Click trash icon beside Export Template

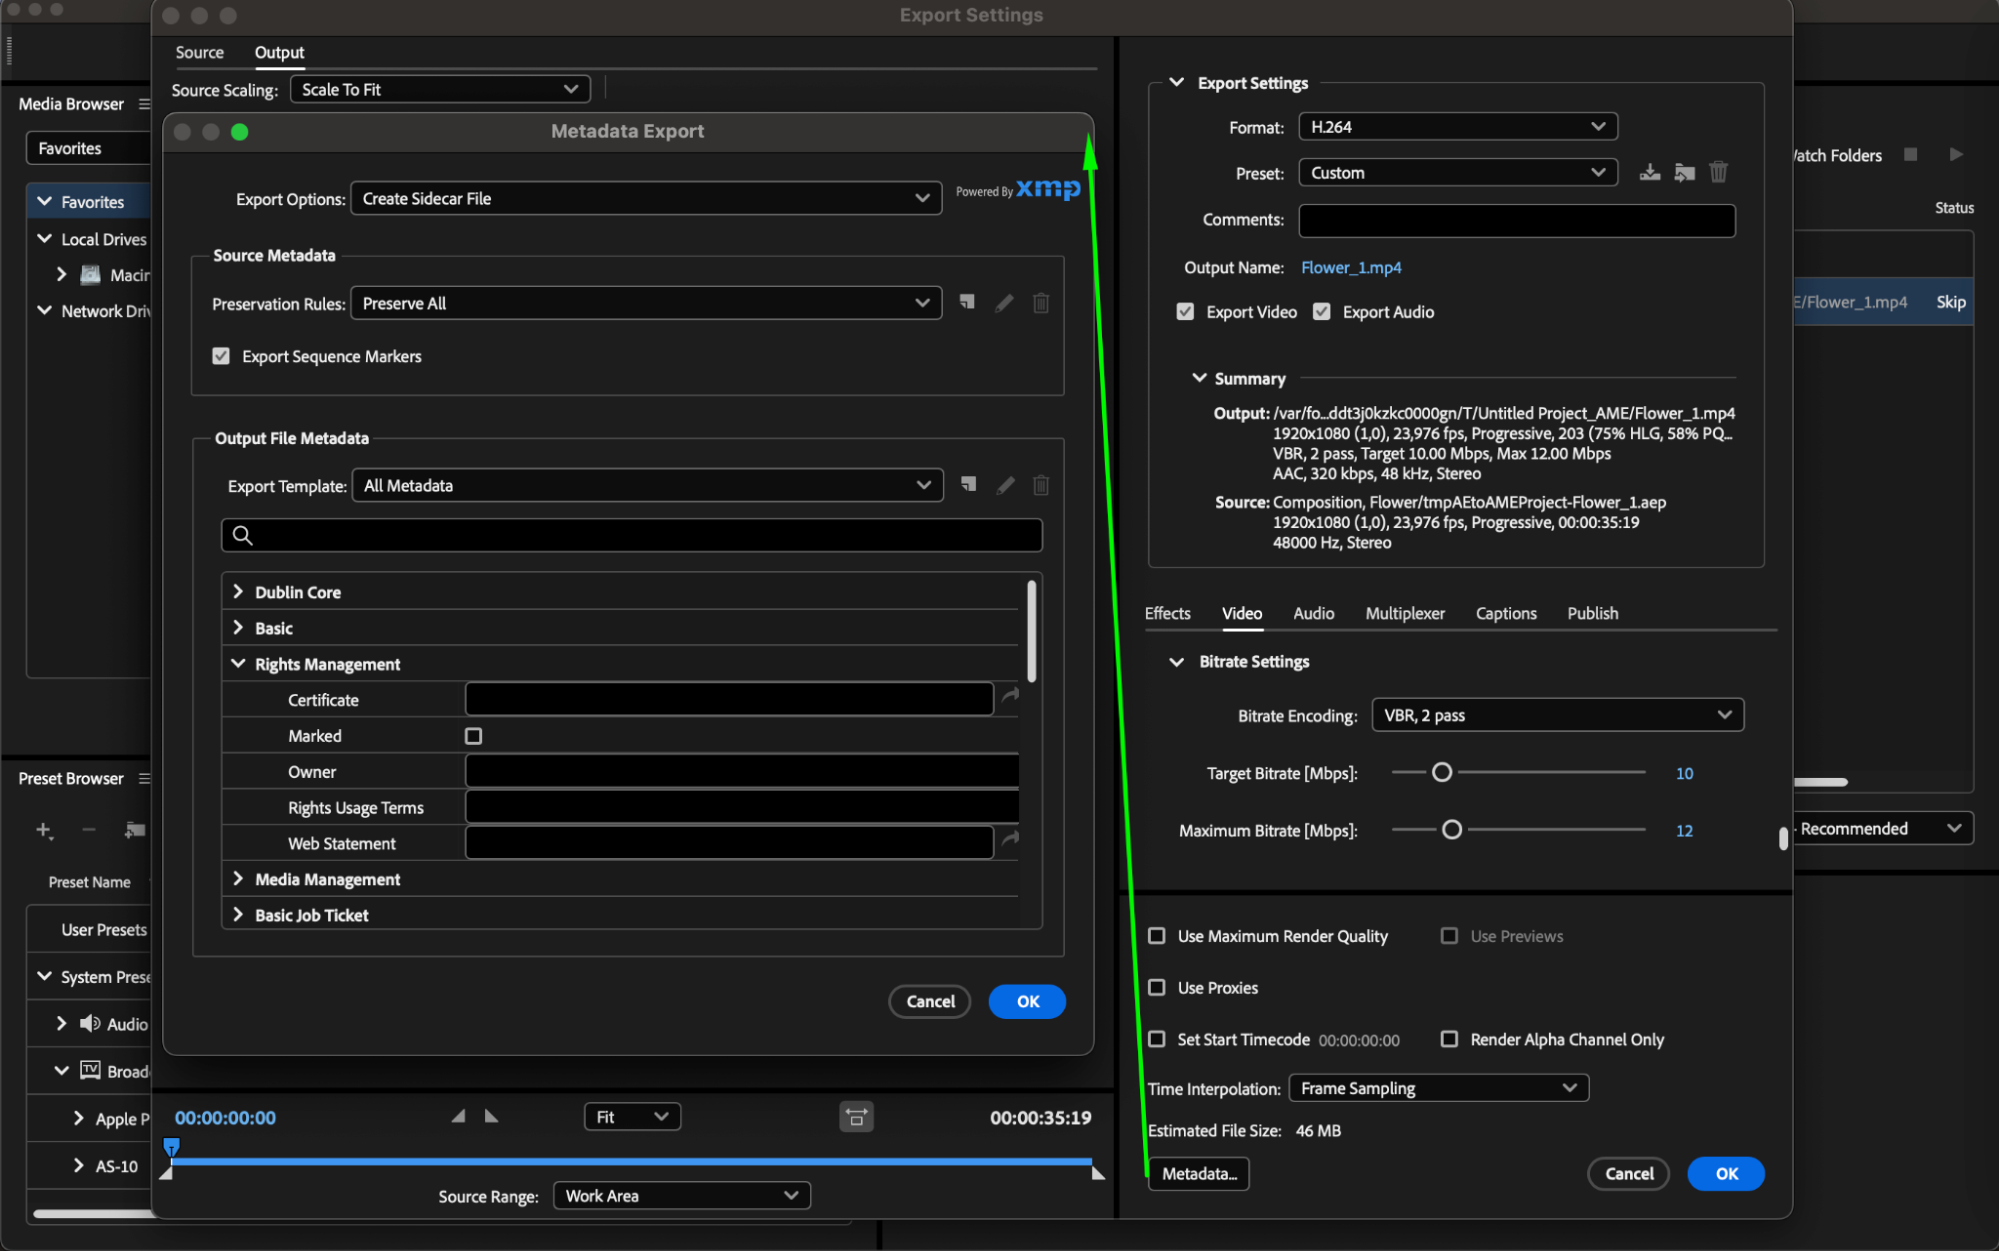[1041, 485]
